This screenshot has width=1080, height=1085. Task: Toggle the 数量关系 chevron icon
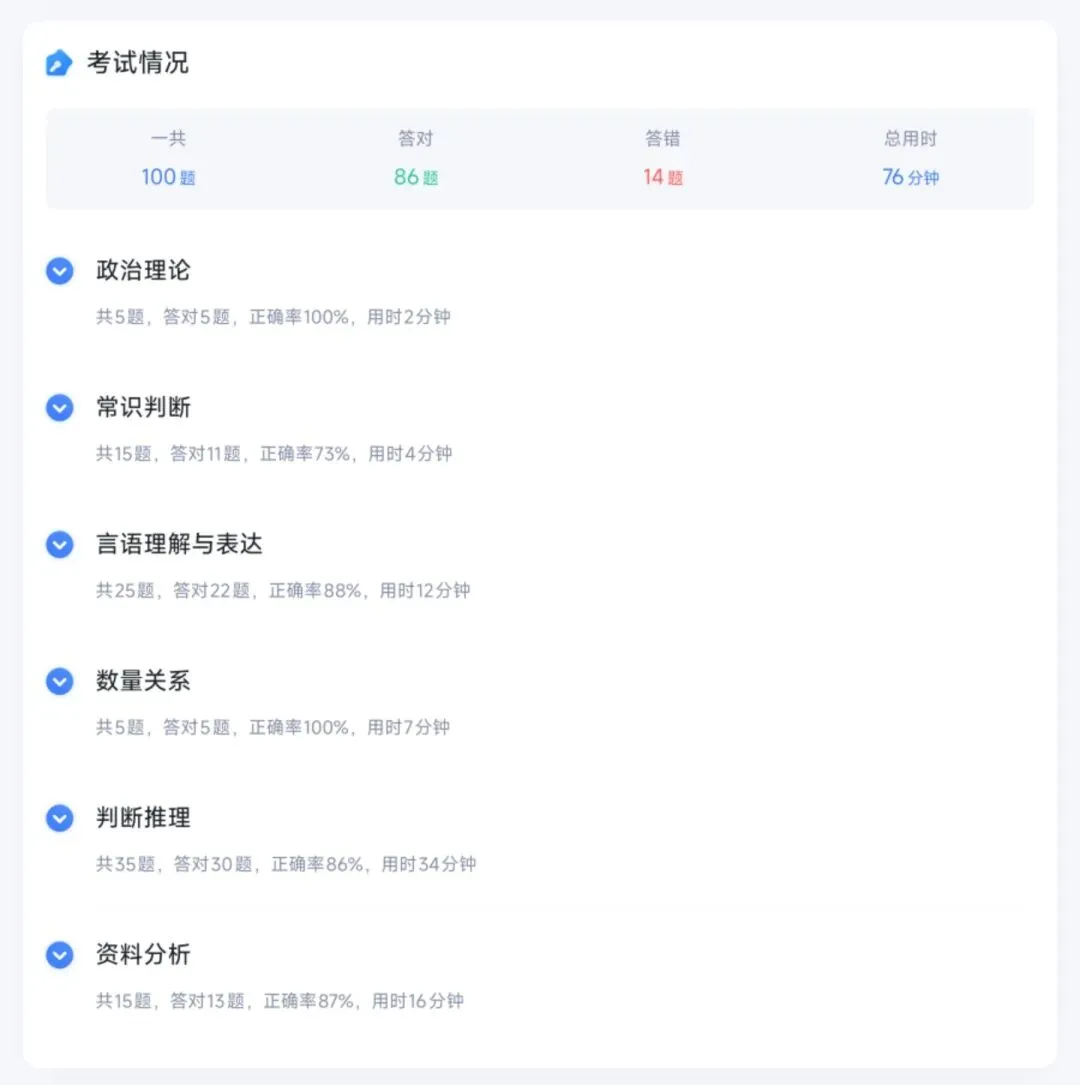[x=60, y=682]
